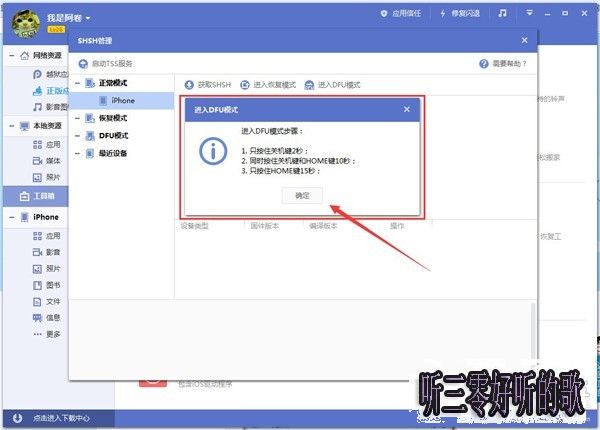Select the 恢复模式 tree label

(113, 118)
